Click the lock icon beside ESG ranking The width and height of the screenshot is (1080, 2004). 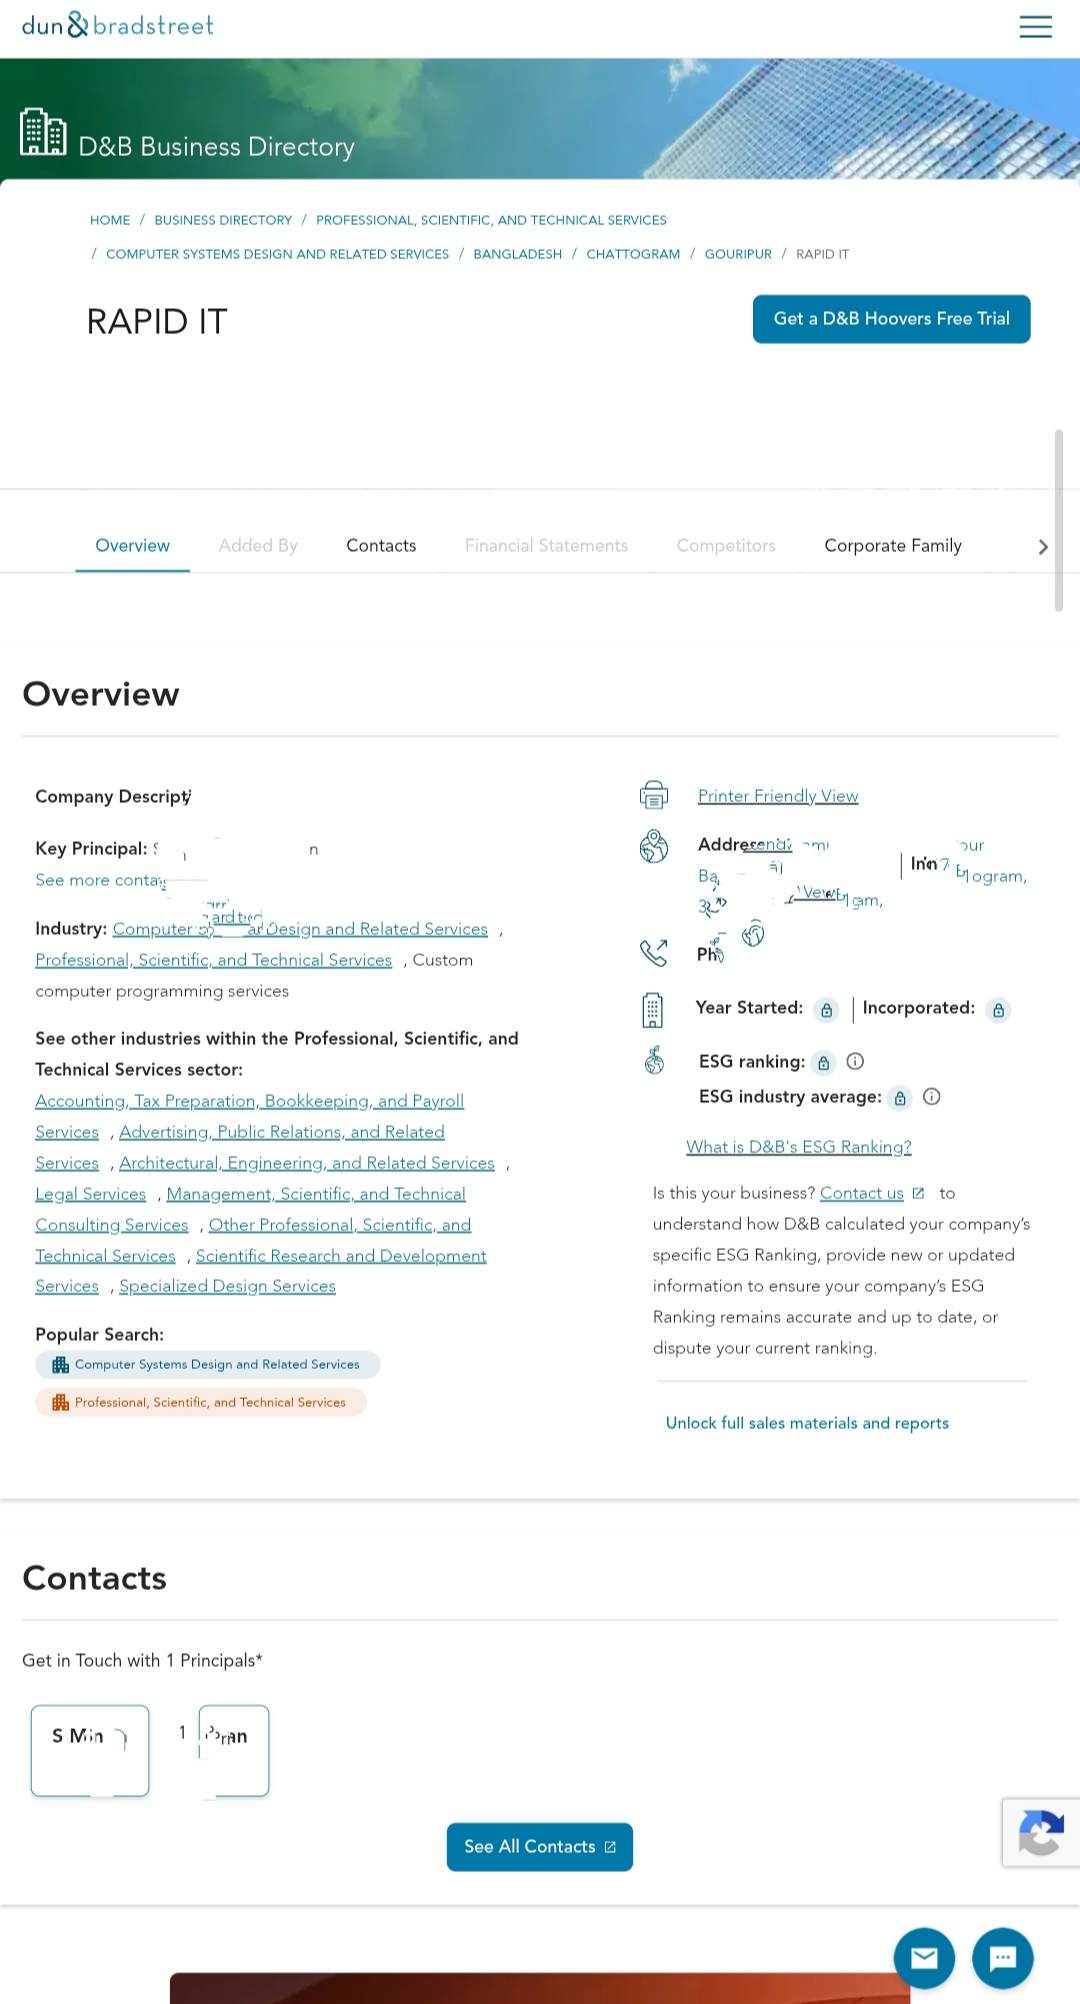pos(823,1063)
